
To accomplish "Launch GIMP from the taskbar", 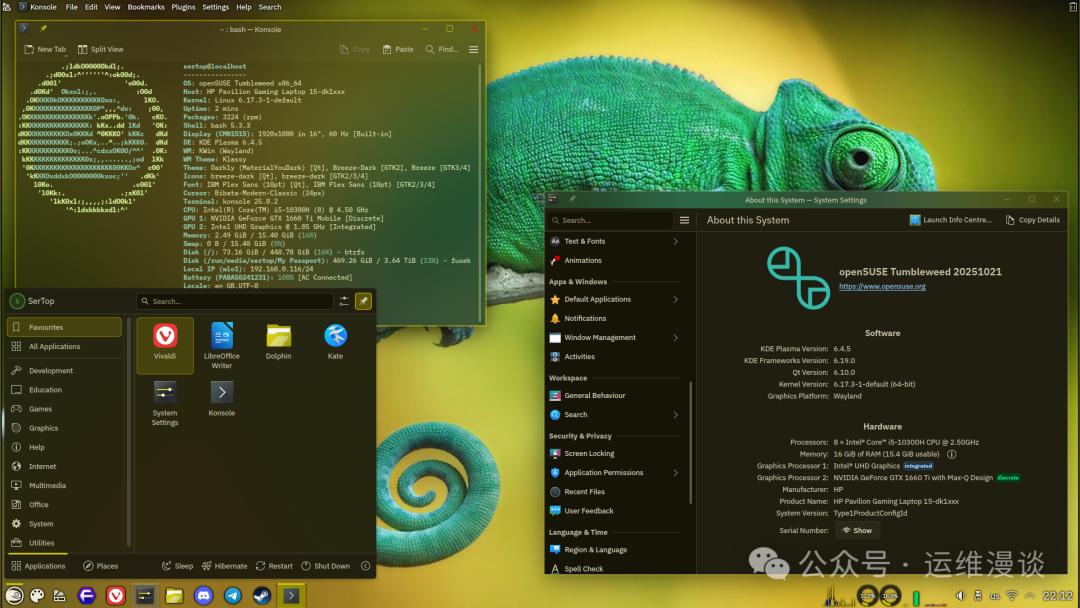I will 36,593.
